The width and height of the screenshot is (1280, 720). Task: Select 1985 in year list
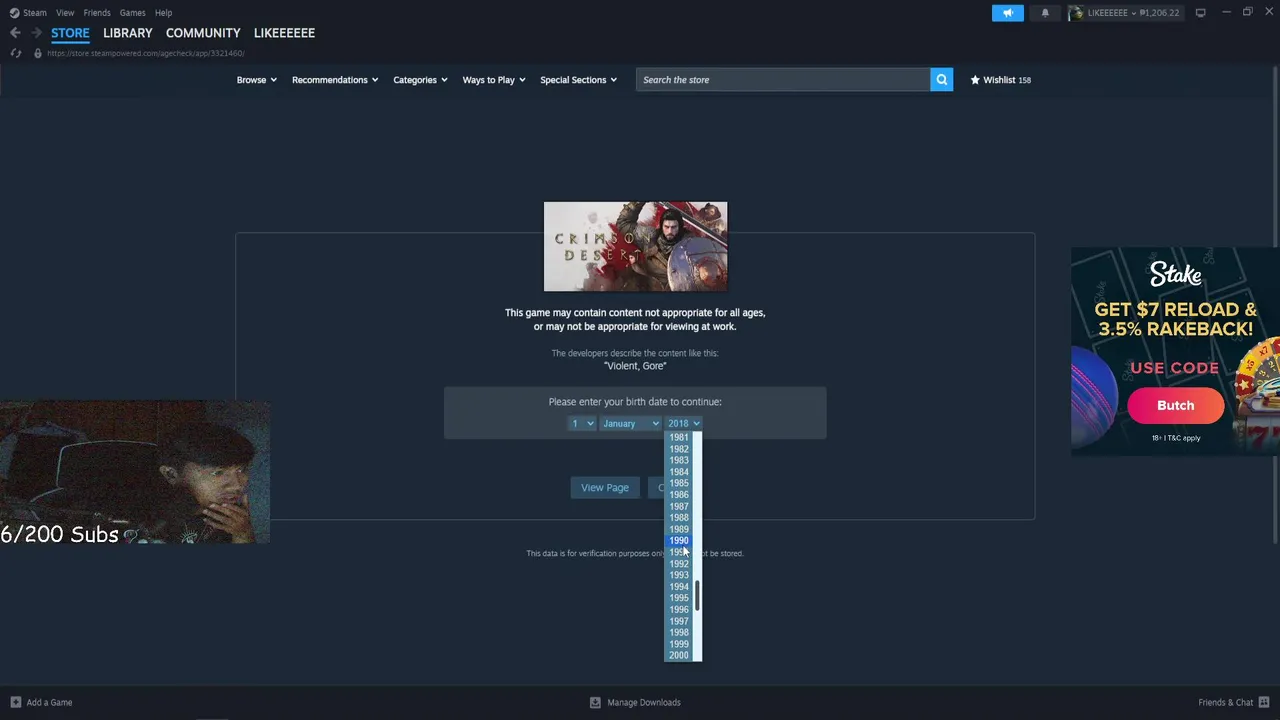pos(679,484)
